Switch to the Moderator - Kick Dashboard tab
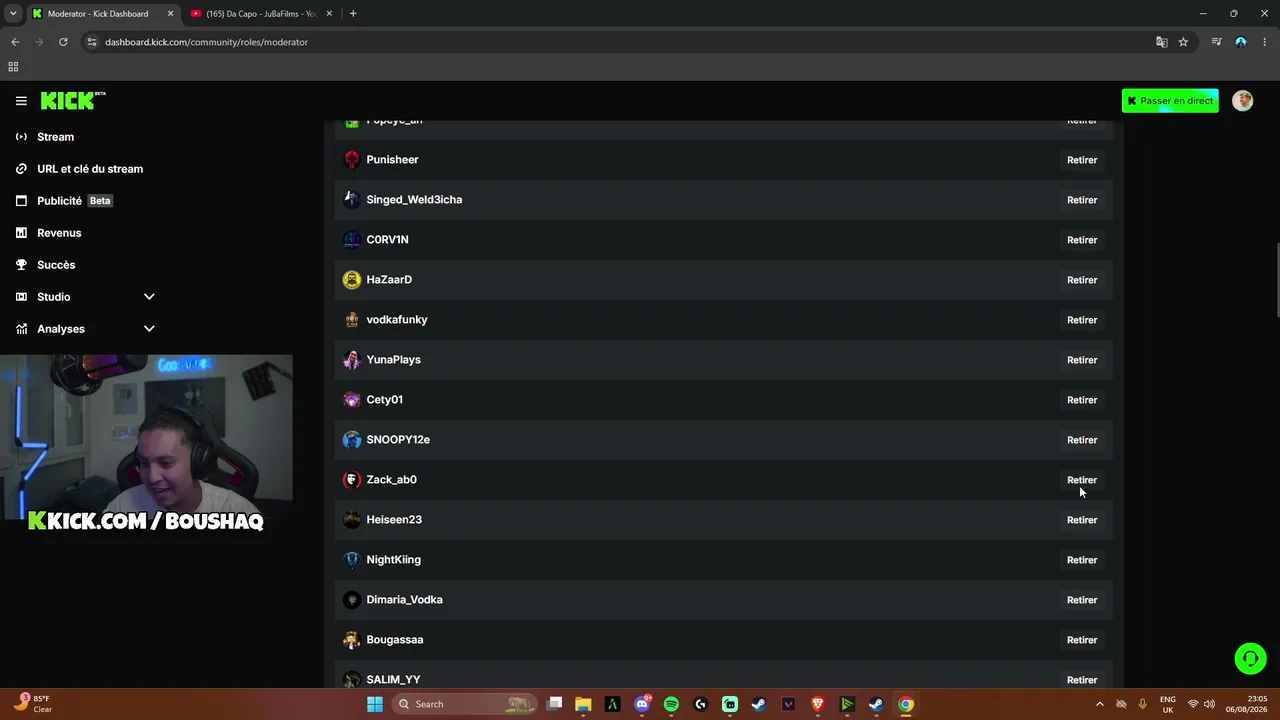Screen dimensions: 1280x720 pos(102,14)
